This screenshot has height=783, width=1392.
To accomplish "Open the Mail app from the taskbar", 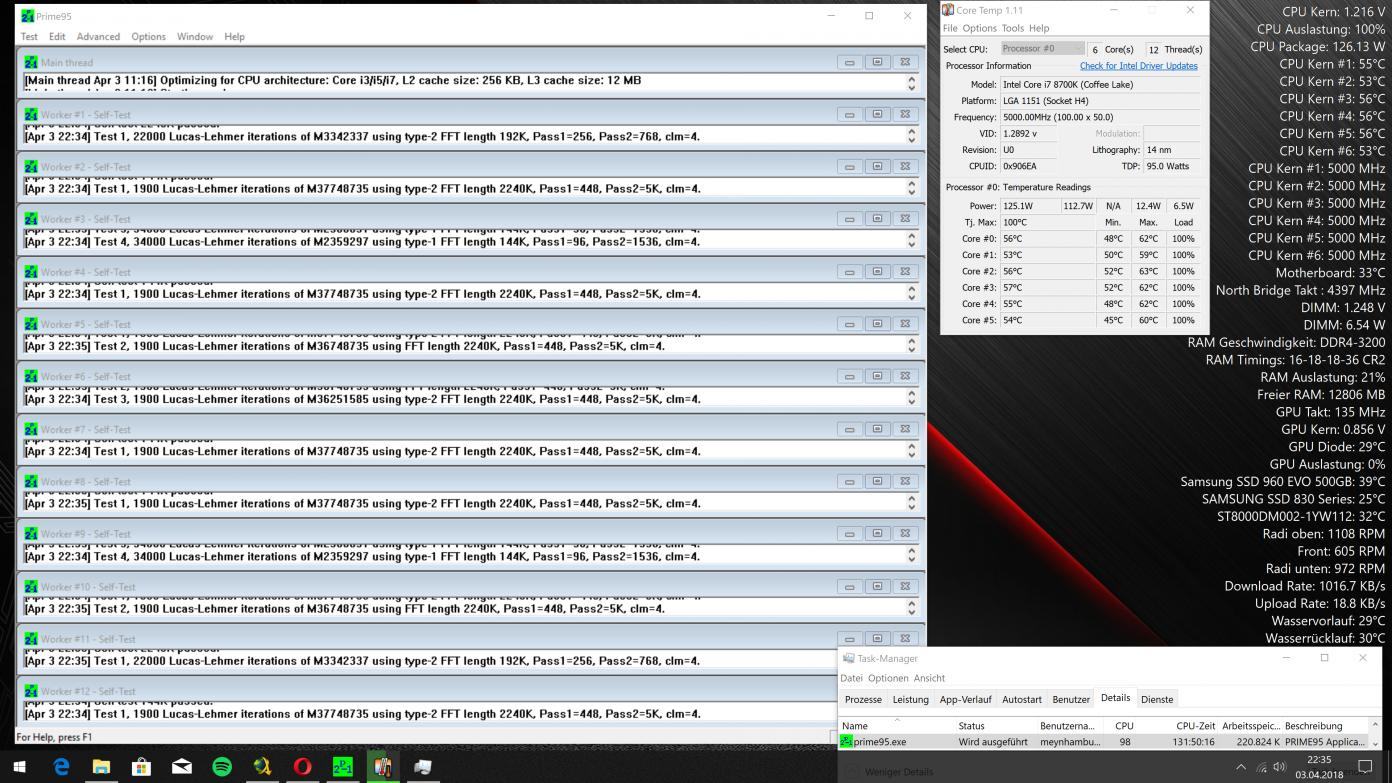I will pos(182,767).
